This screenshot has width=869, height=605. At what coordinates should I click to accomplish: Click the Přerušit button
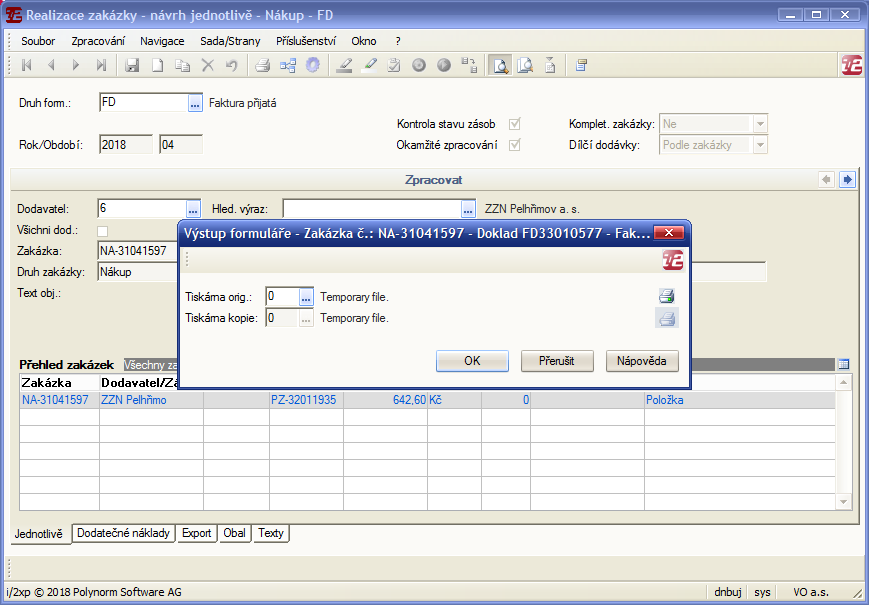[557, 361]
